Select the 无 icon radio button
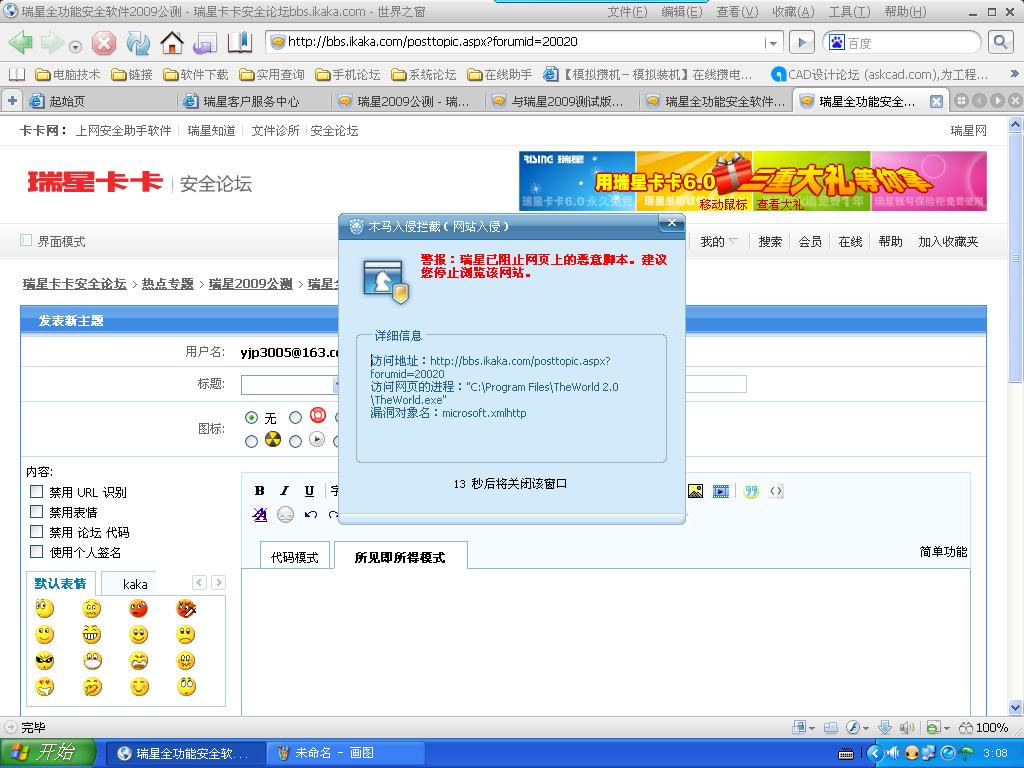1024x768 pixels. 251,417
